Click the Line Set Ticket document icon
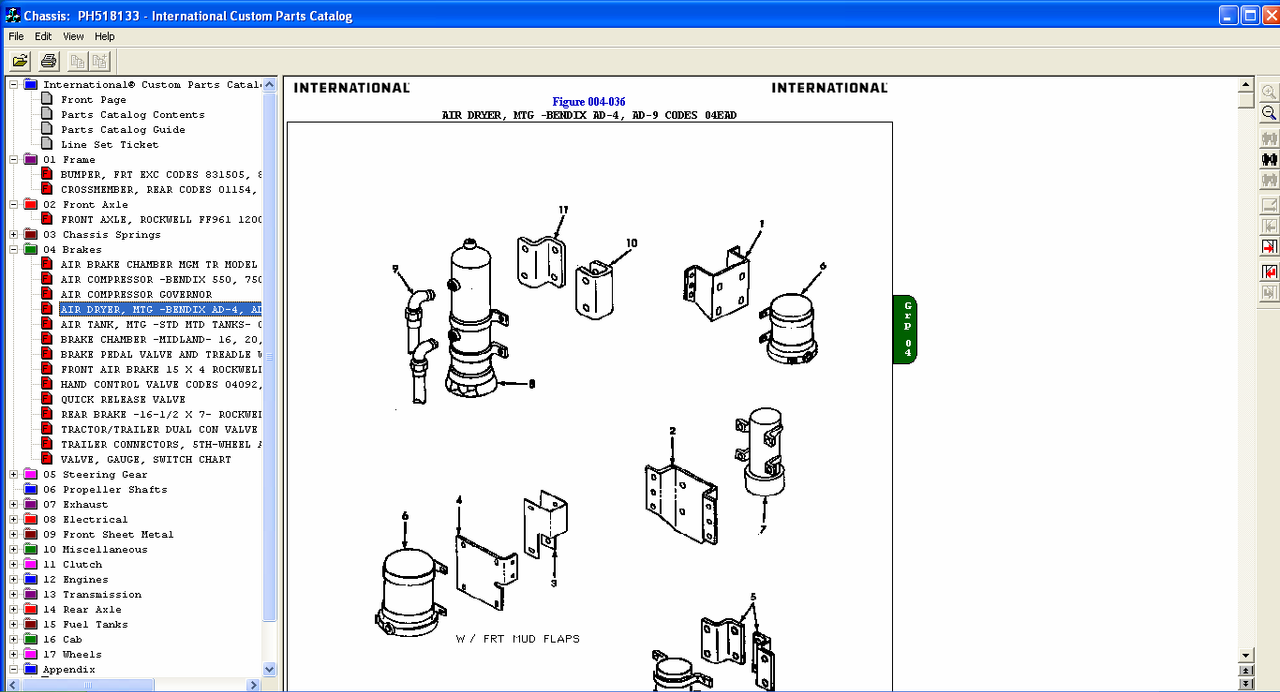This screenshot has height=692, width=1280. [47, 145]
